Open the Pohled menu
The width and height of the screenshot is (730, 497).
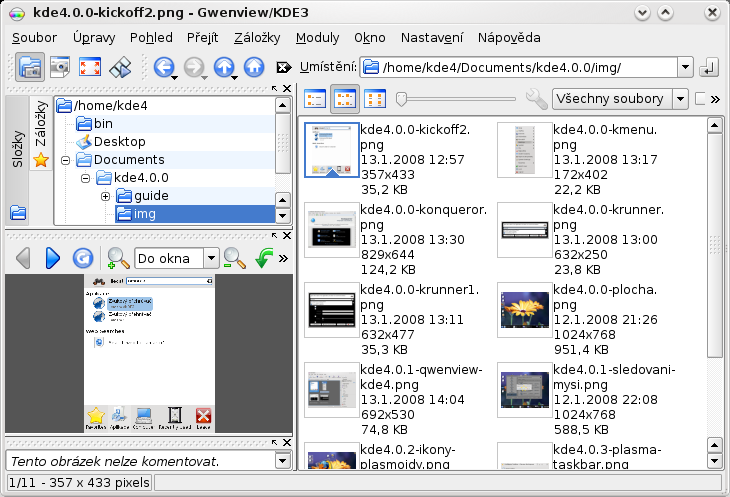151,37
